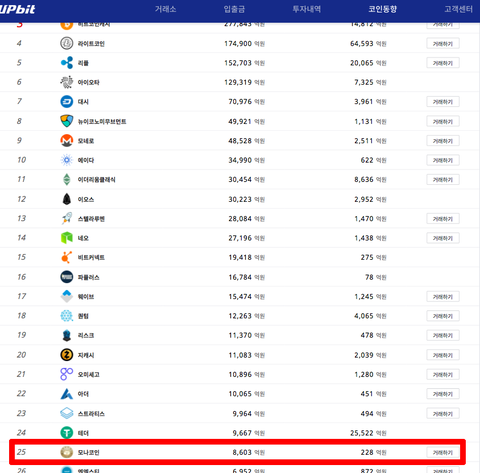Open the 투자내역 (Investments) menu

point(307,9)
